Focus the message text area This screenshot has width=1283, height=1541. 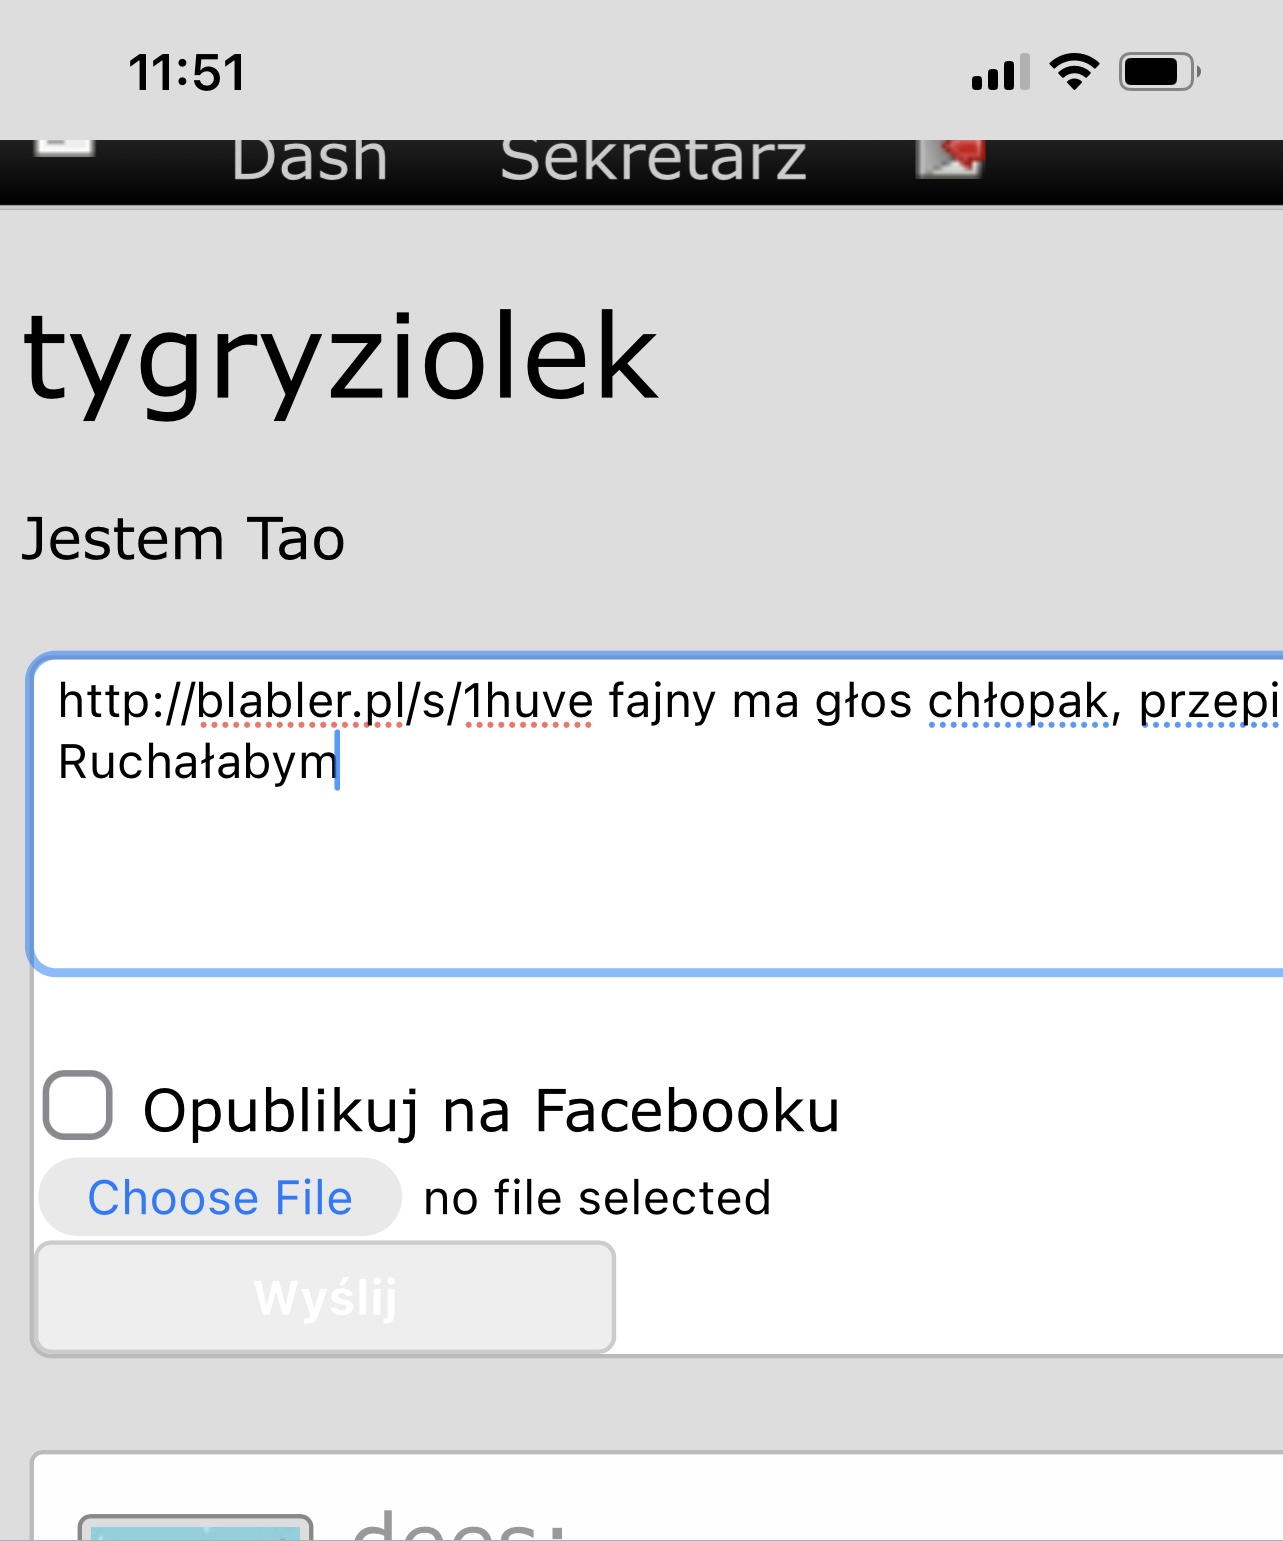click(x=657, y=814)
